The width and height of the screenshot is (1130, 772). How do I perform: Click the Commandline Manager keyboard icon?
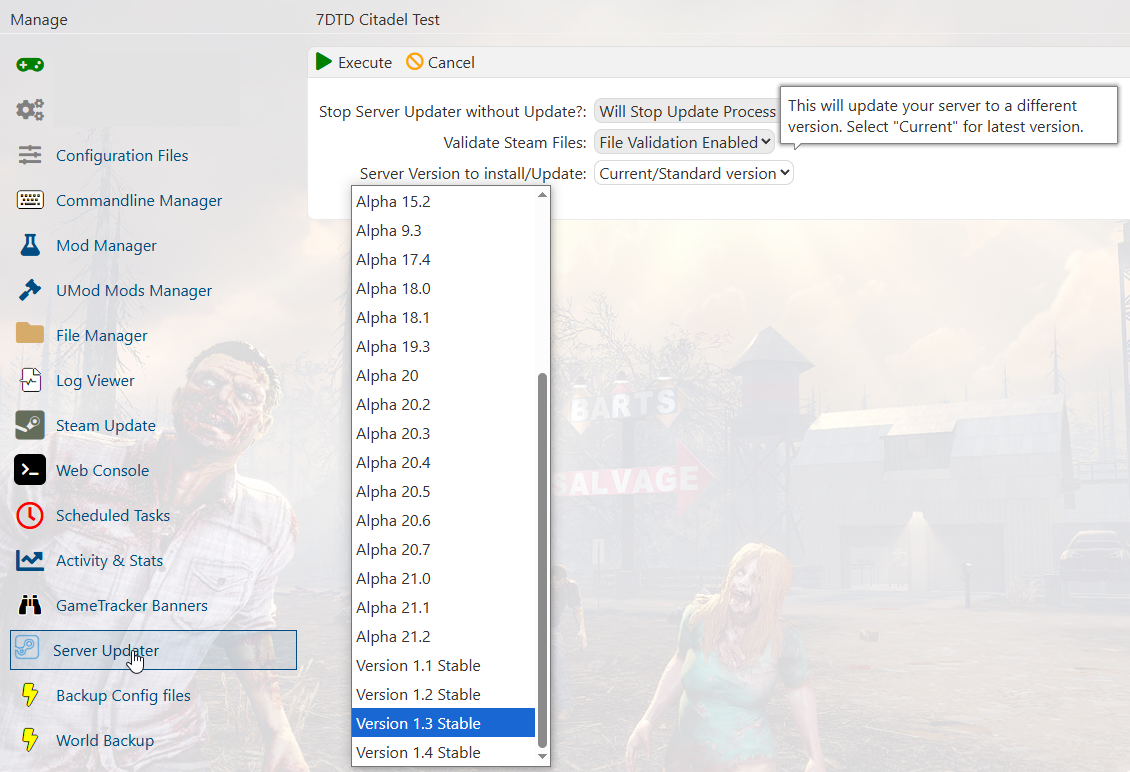(x=30, y=200)
